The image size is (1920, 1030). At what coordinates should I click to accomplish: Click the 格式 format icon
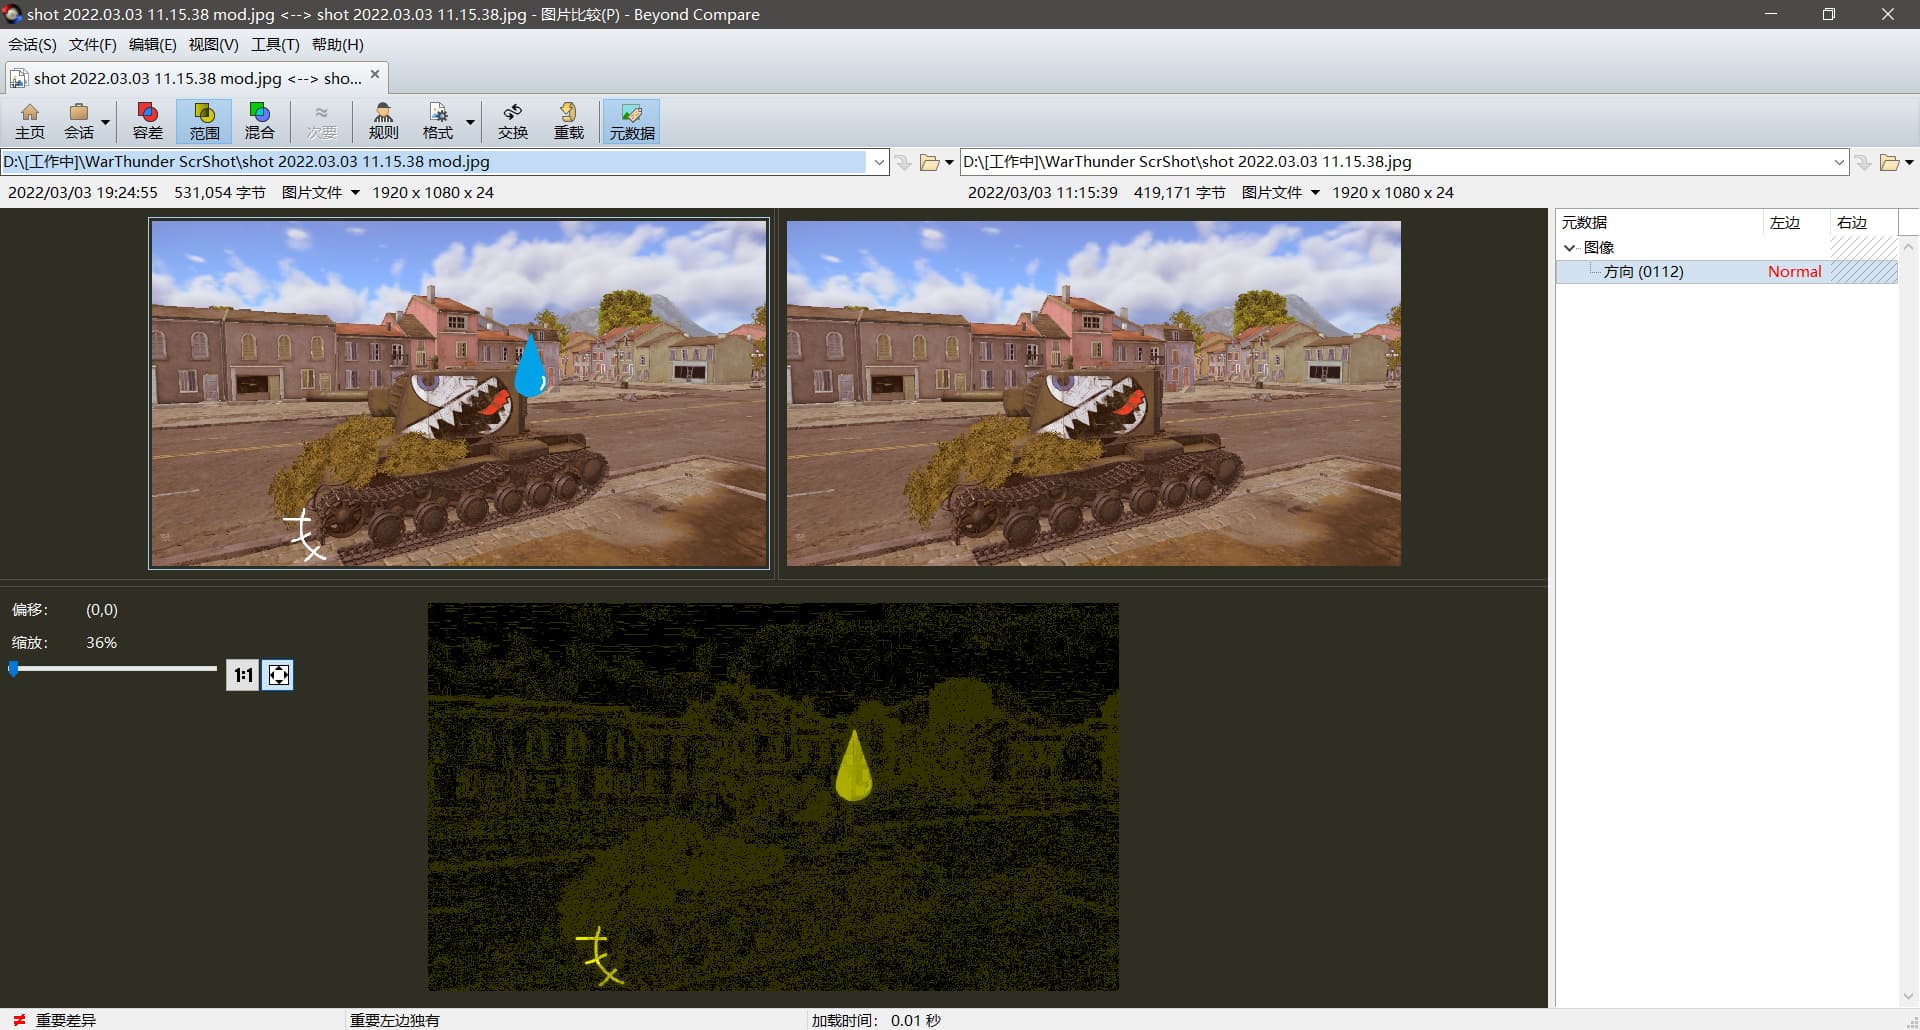(438, 121)
